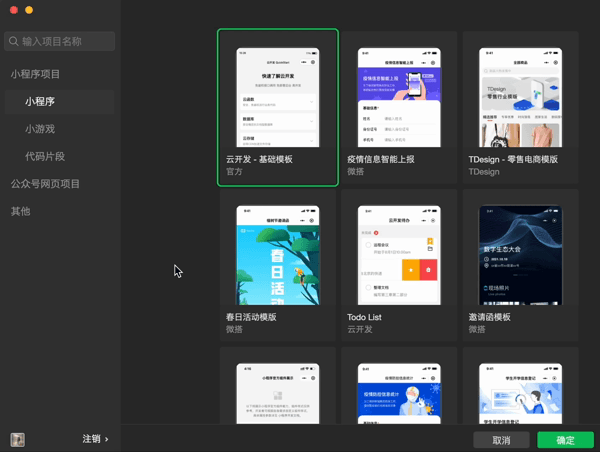Viewport: 600px width, 452px height.
Task: Click the 云开发 - 基础模板 title text
Action: (259, 160)
